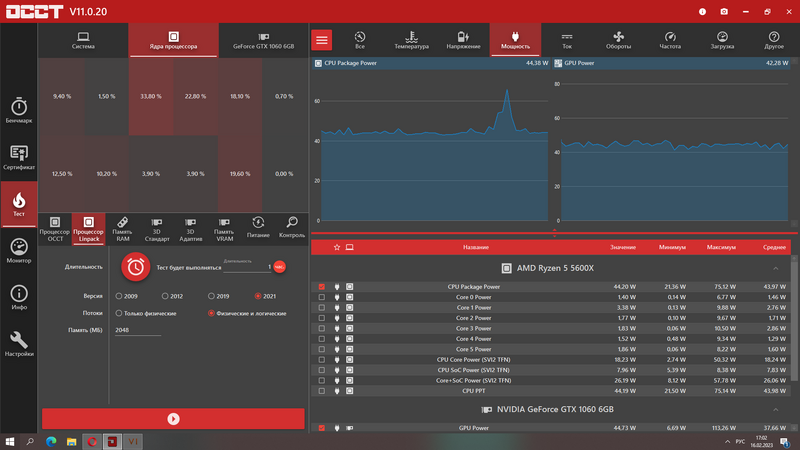This screenshot has height=450, width=800.
Task: Select the Память RAM test
Action: pos(122,229)
